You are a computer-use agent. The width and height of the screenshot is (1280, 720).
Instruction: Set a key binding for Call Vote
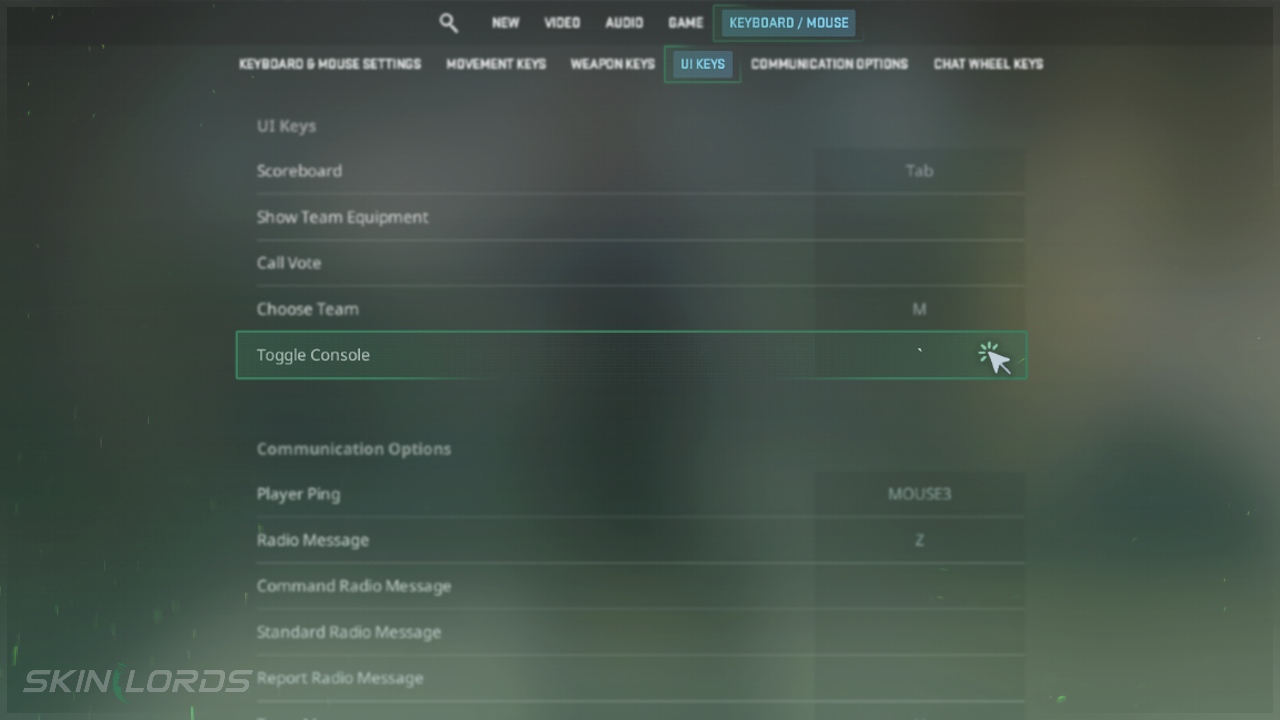click(919, 263)
